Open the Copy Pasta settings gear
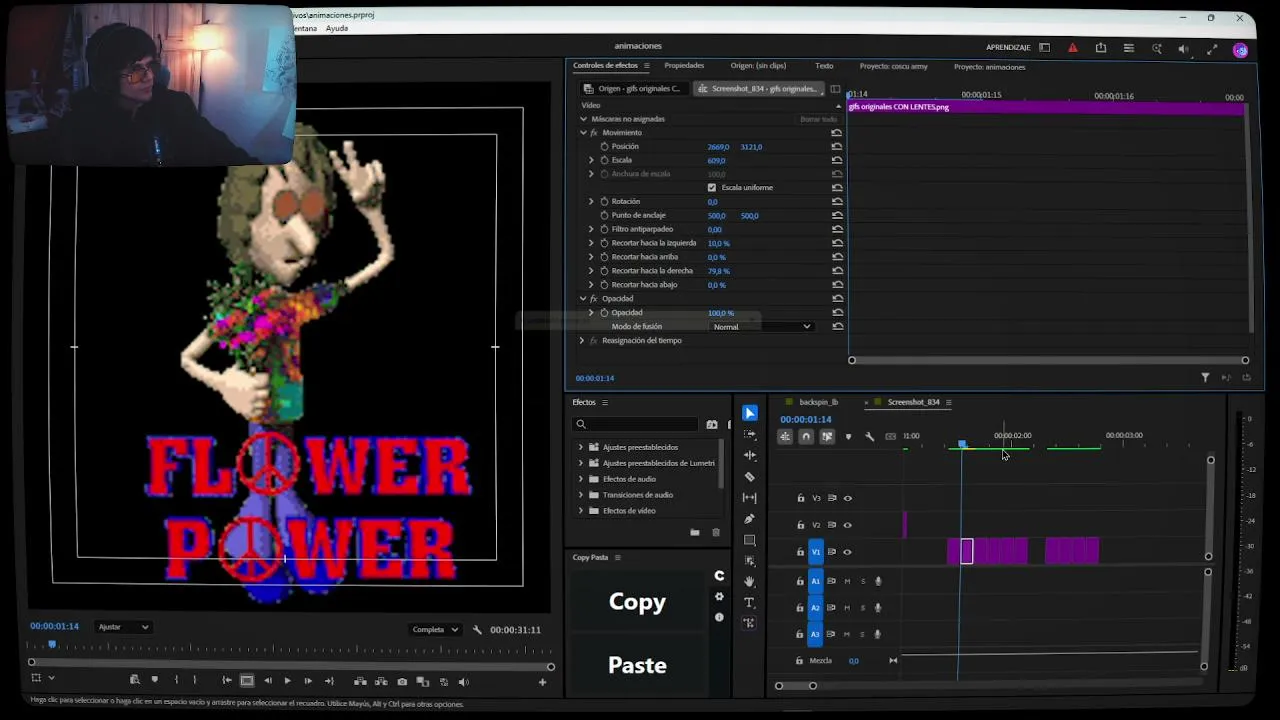The height and width of the screenshot is (720, 1280). point(719,597)
